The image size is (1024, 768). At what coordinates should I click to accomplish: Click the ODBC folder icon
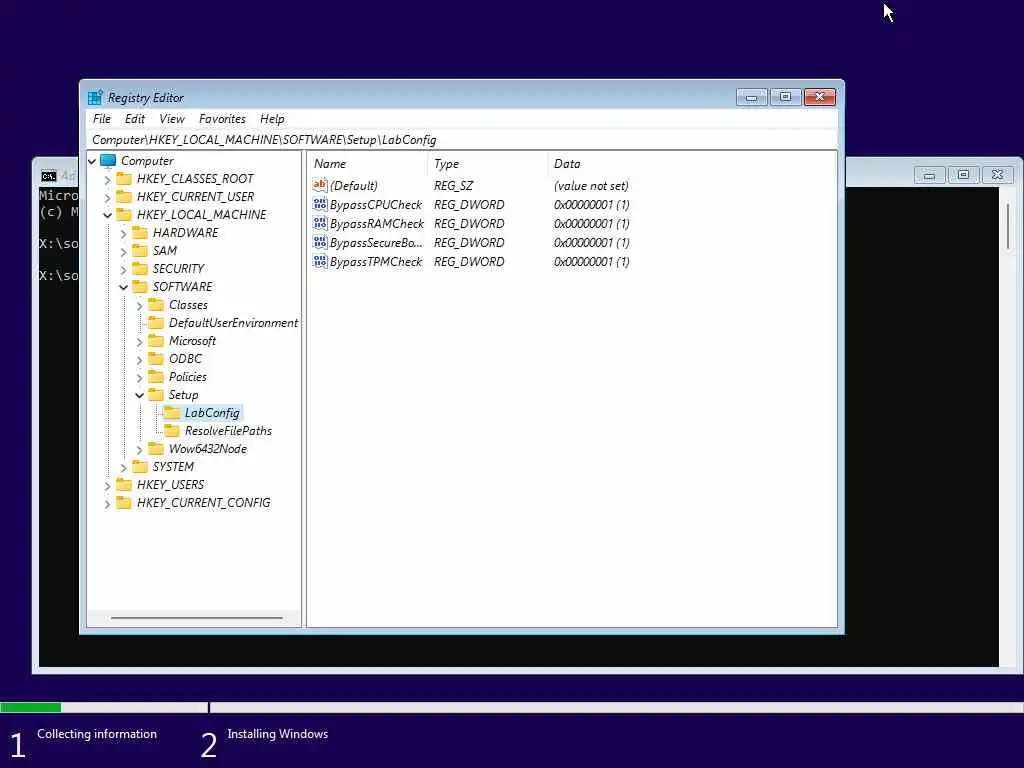[x=156, y=359]
